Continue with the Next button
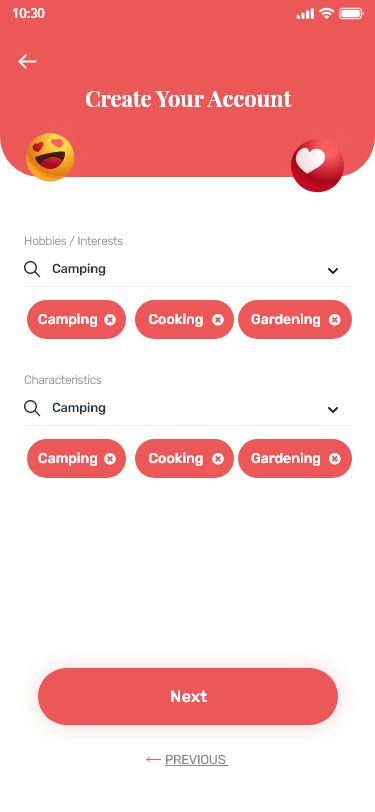Image resolution: width=375 pixels, height=812 pixels. point(188,697)
